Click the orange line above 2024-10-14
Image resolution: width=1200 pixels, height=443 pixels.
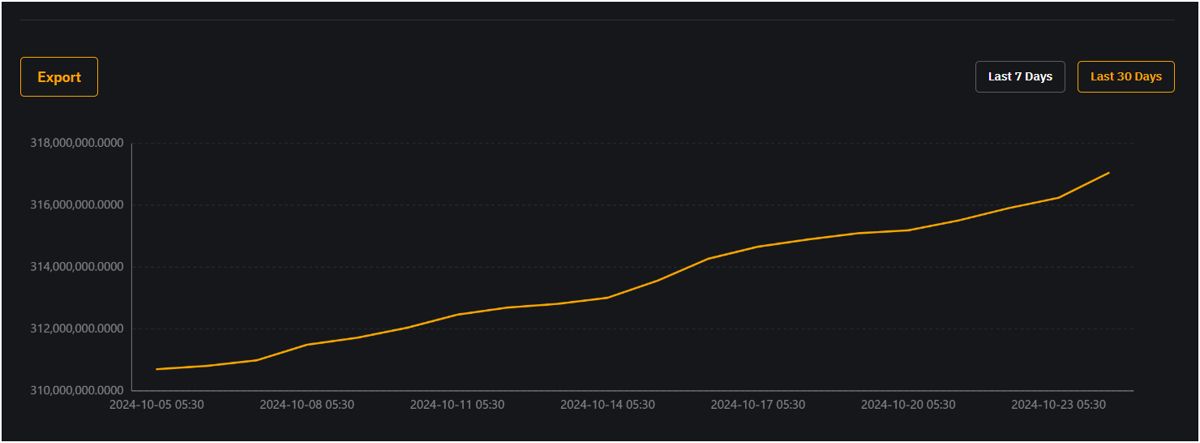click(608, 297)
